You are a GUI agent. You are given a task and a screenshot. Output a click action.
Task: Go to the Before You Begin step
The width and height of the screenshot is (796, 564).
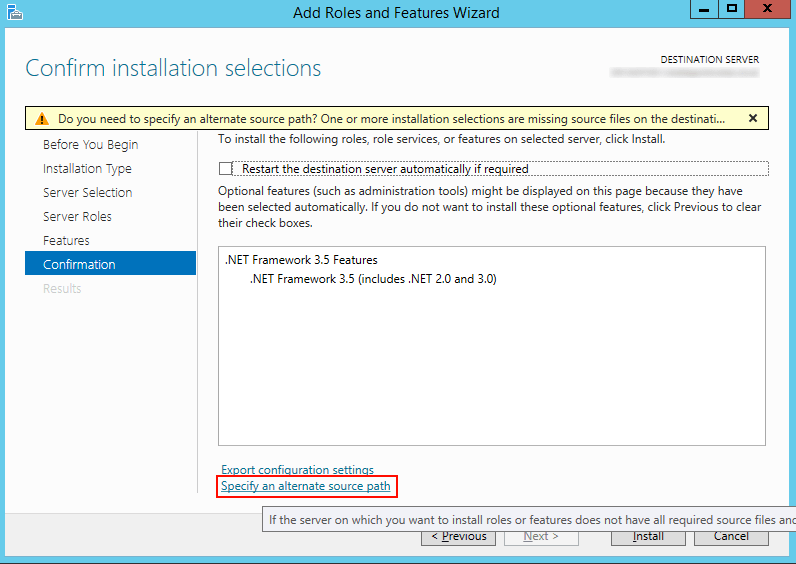(x=90, y=145)
